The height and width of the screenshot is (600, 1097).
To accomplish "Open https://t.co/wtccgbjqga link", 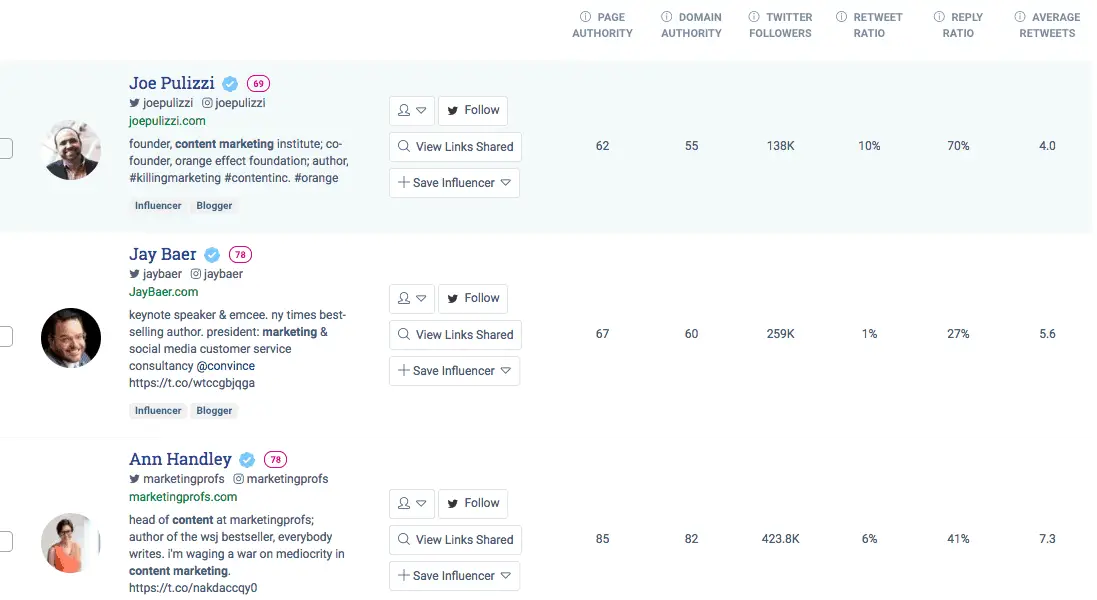I will click(192, 383).
